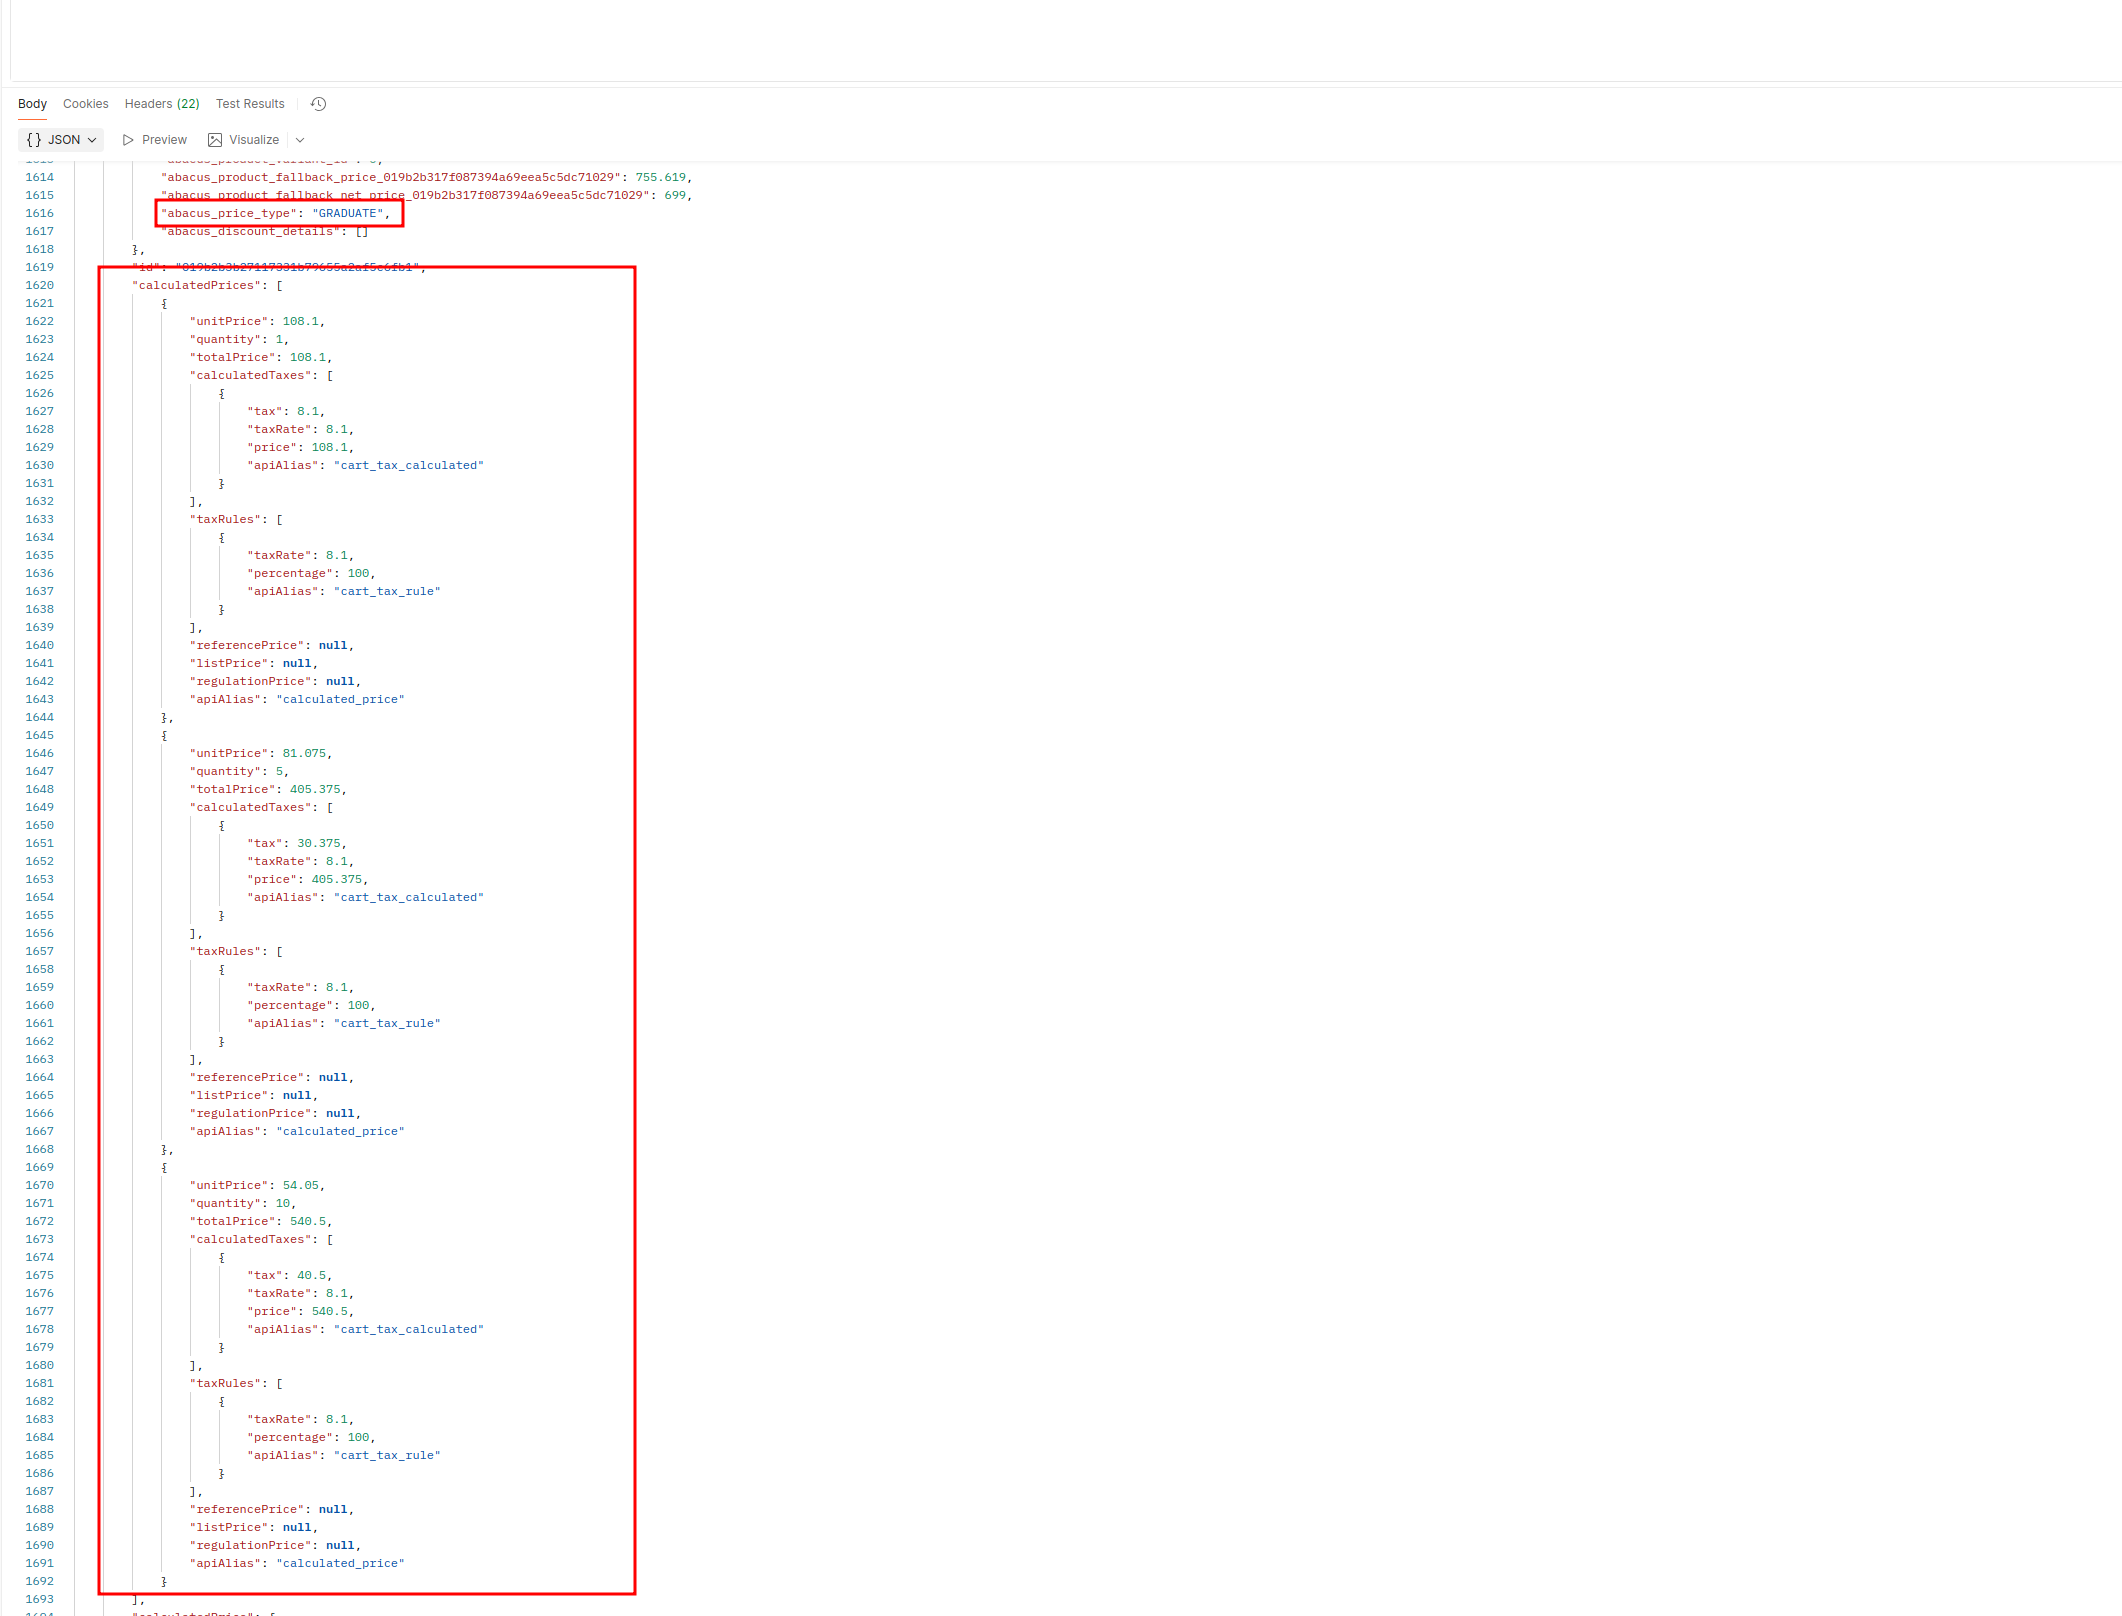The width and height of the screenshot is (2122, 1616).
Task: Click the calculatedPrices key on line 1620
Action: tap(197, 286)
